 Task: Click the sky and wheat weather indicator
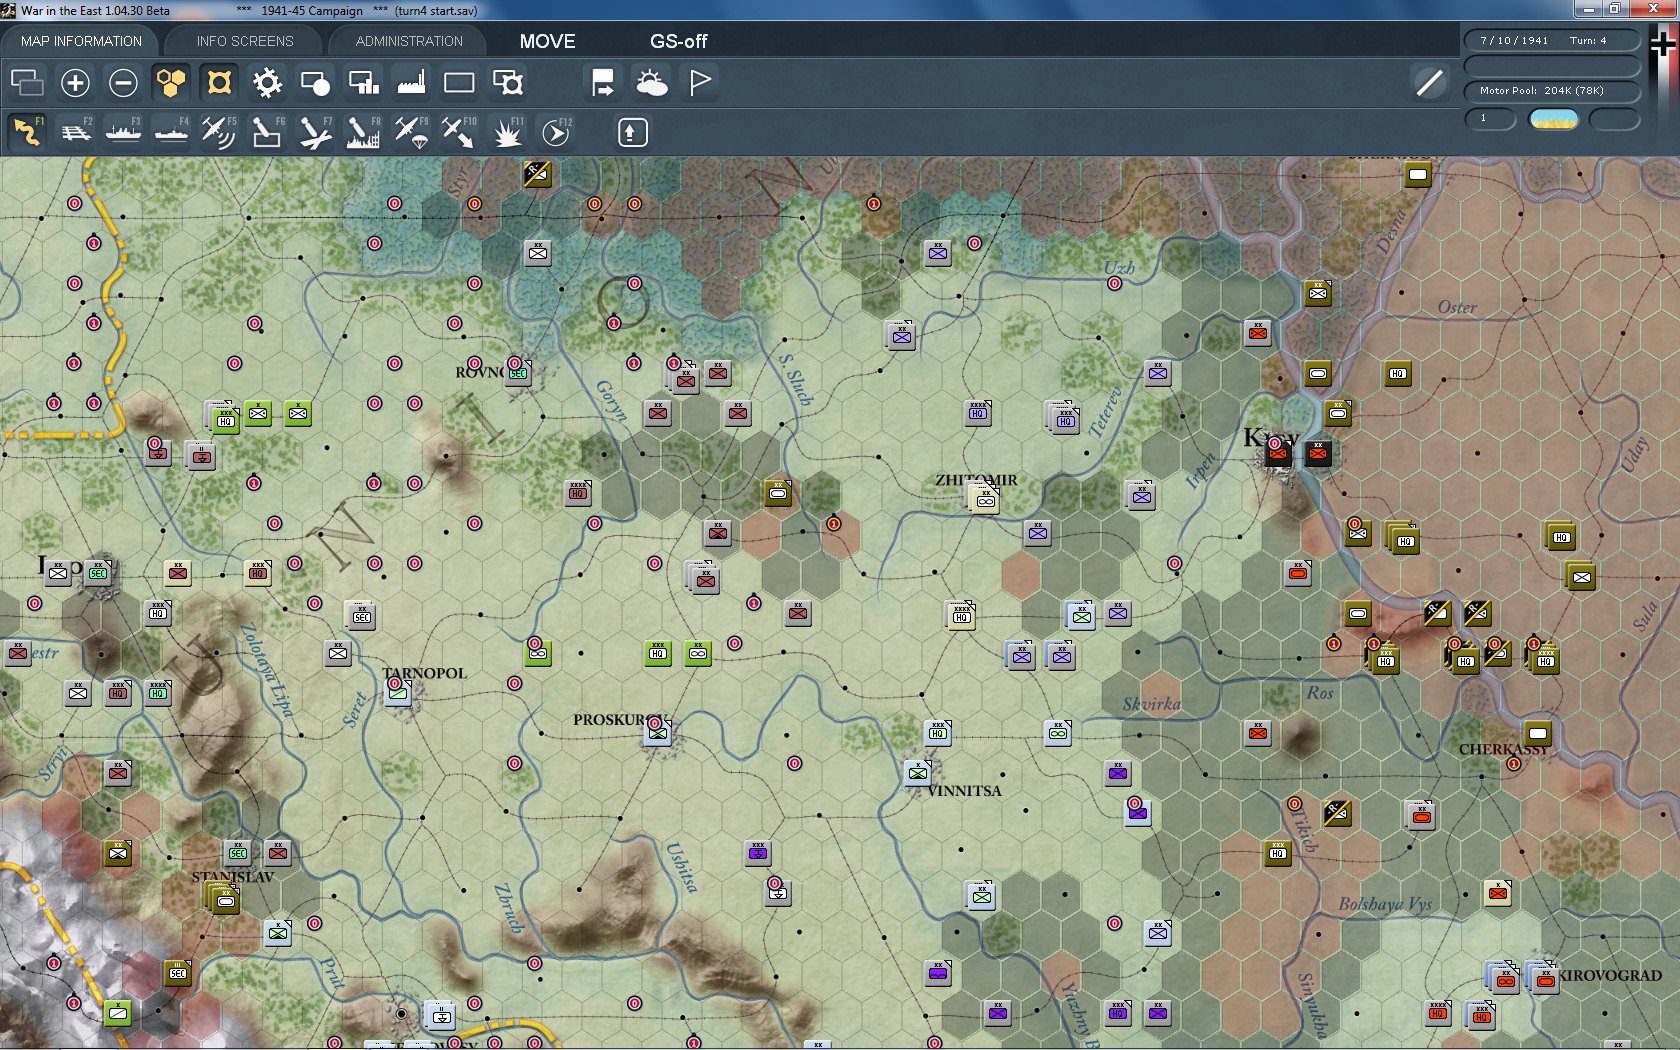pos(1554,119)
